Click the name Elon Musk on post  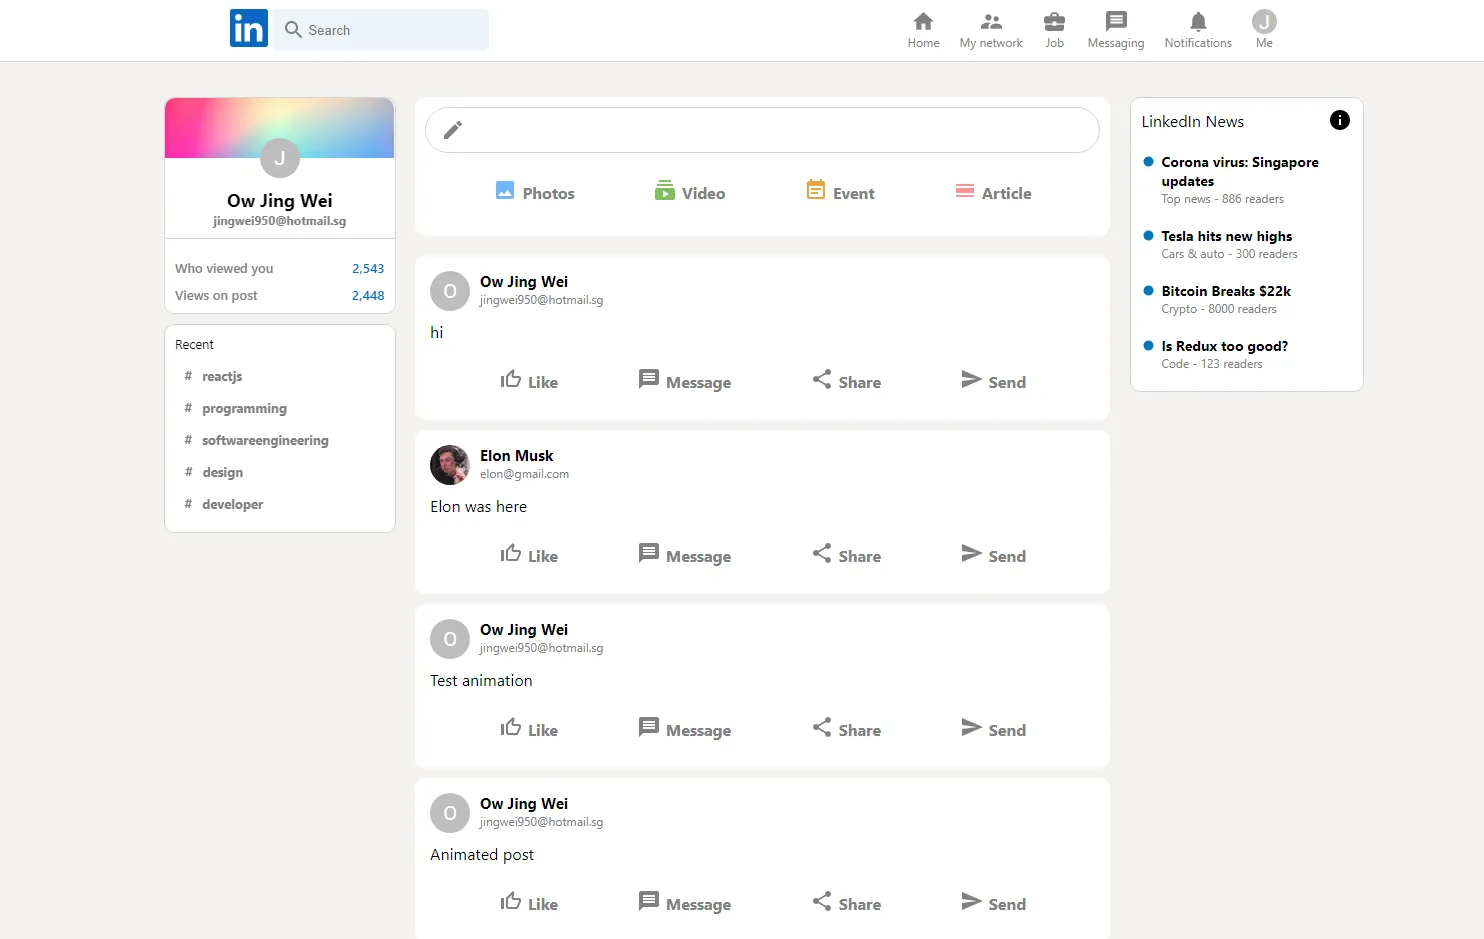tap(516, 456)
